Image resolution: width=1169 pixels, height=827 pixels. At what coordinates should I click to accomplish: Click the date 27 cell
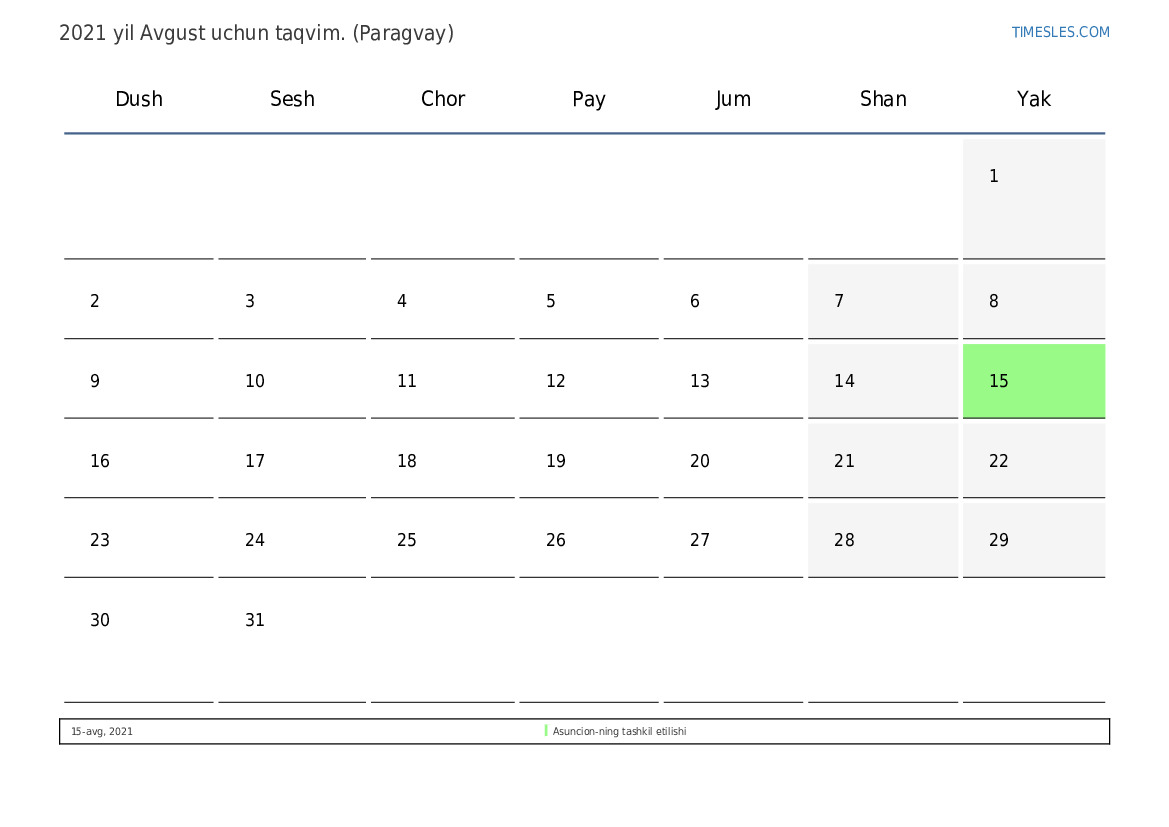pyautogui.click(x=732, y=540)
